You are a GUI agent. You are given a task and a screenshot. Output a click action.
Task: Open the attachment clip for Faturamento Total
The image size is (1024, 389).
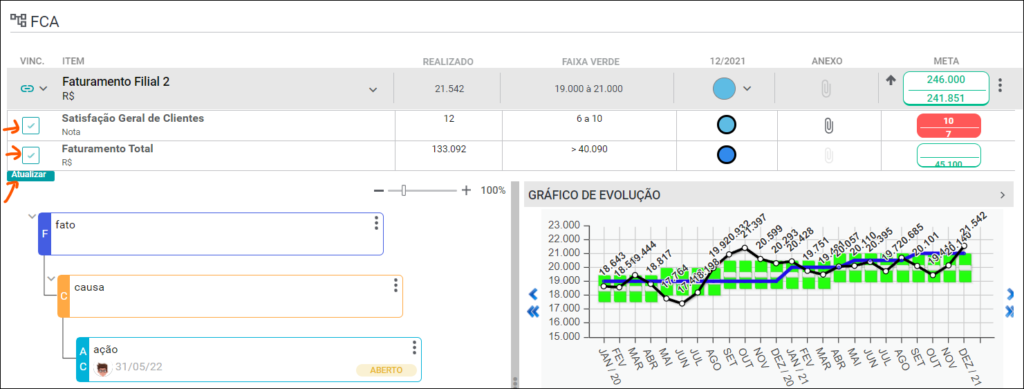click(x=828, y=155)
